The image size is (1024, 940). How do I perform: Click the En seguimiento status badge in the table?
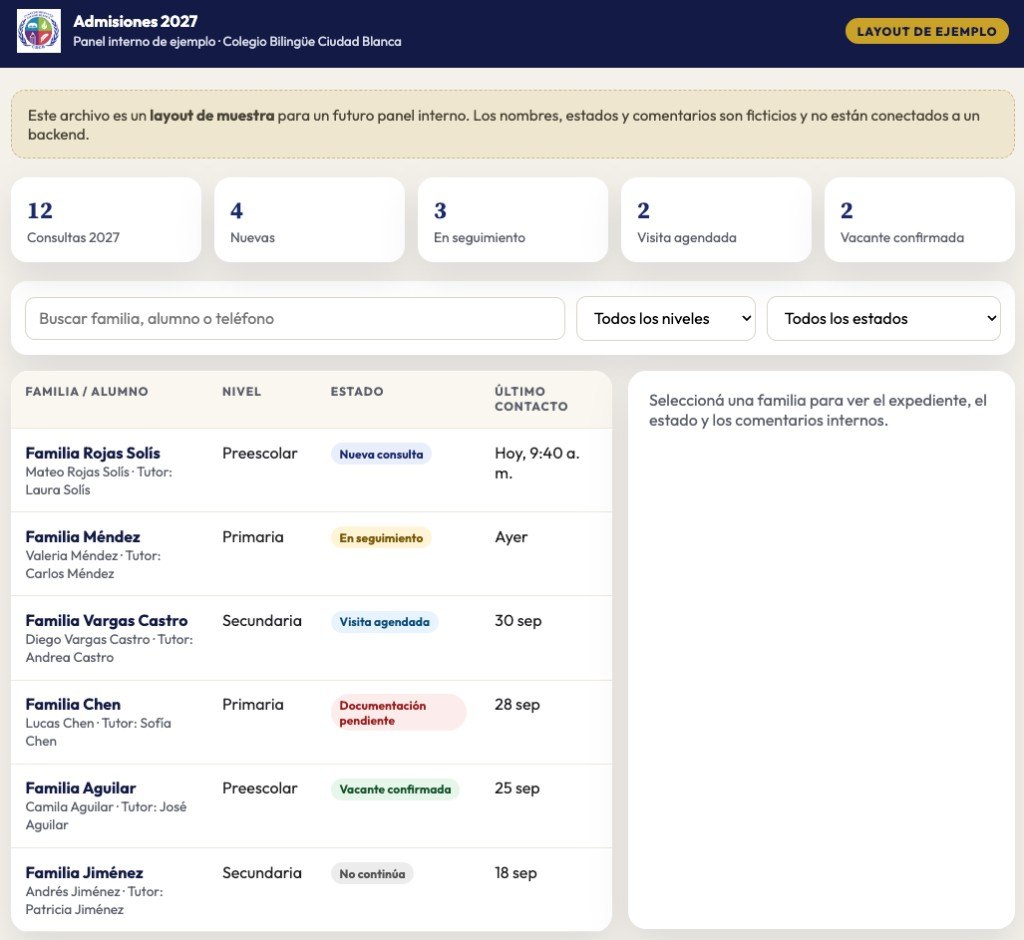pos(381,538)
